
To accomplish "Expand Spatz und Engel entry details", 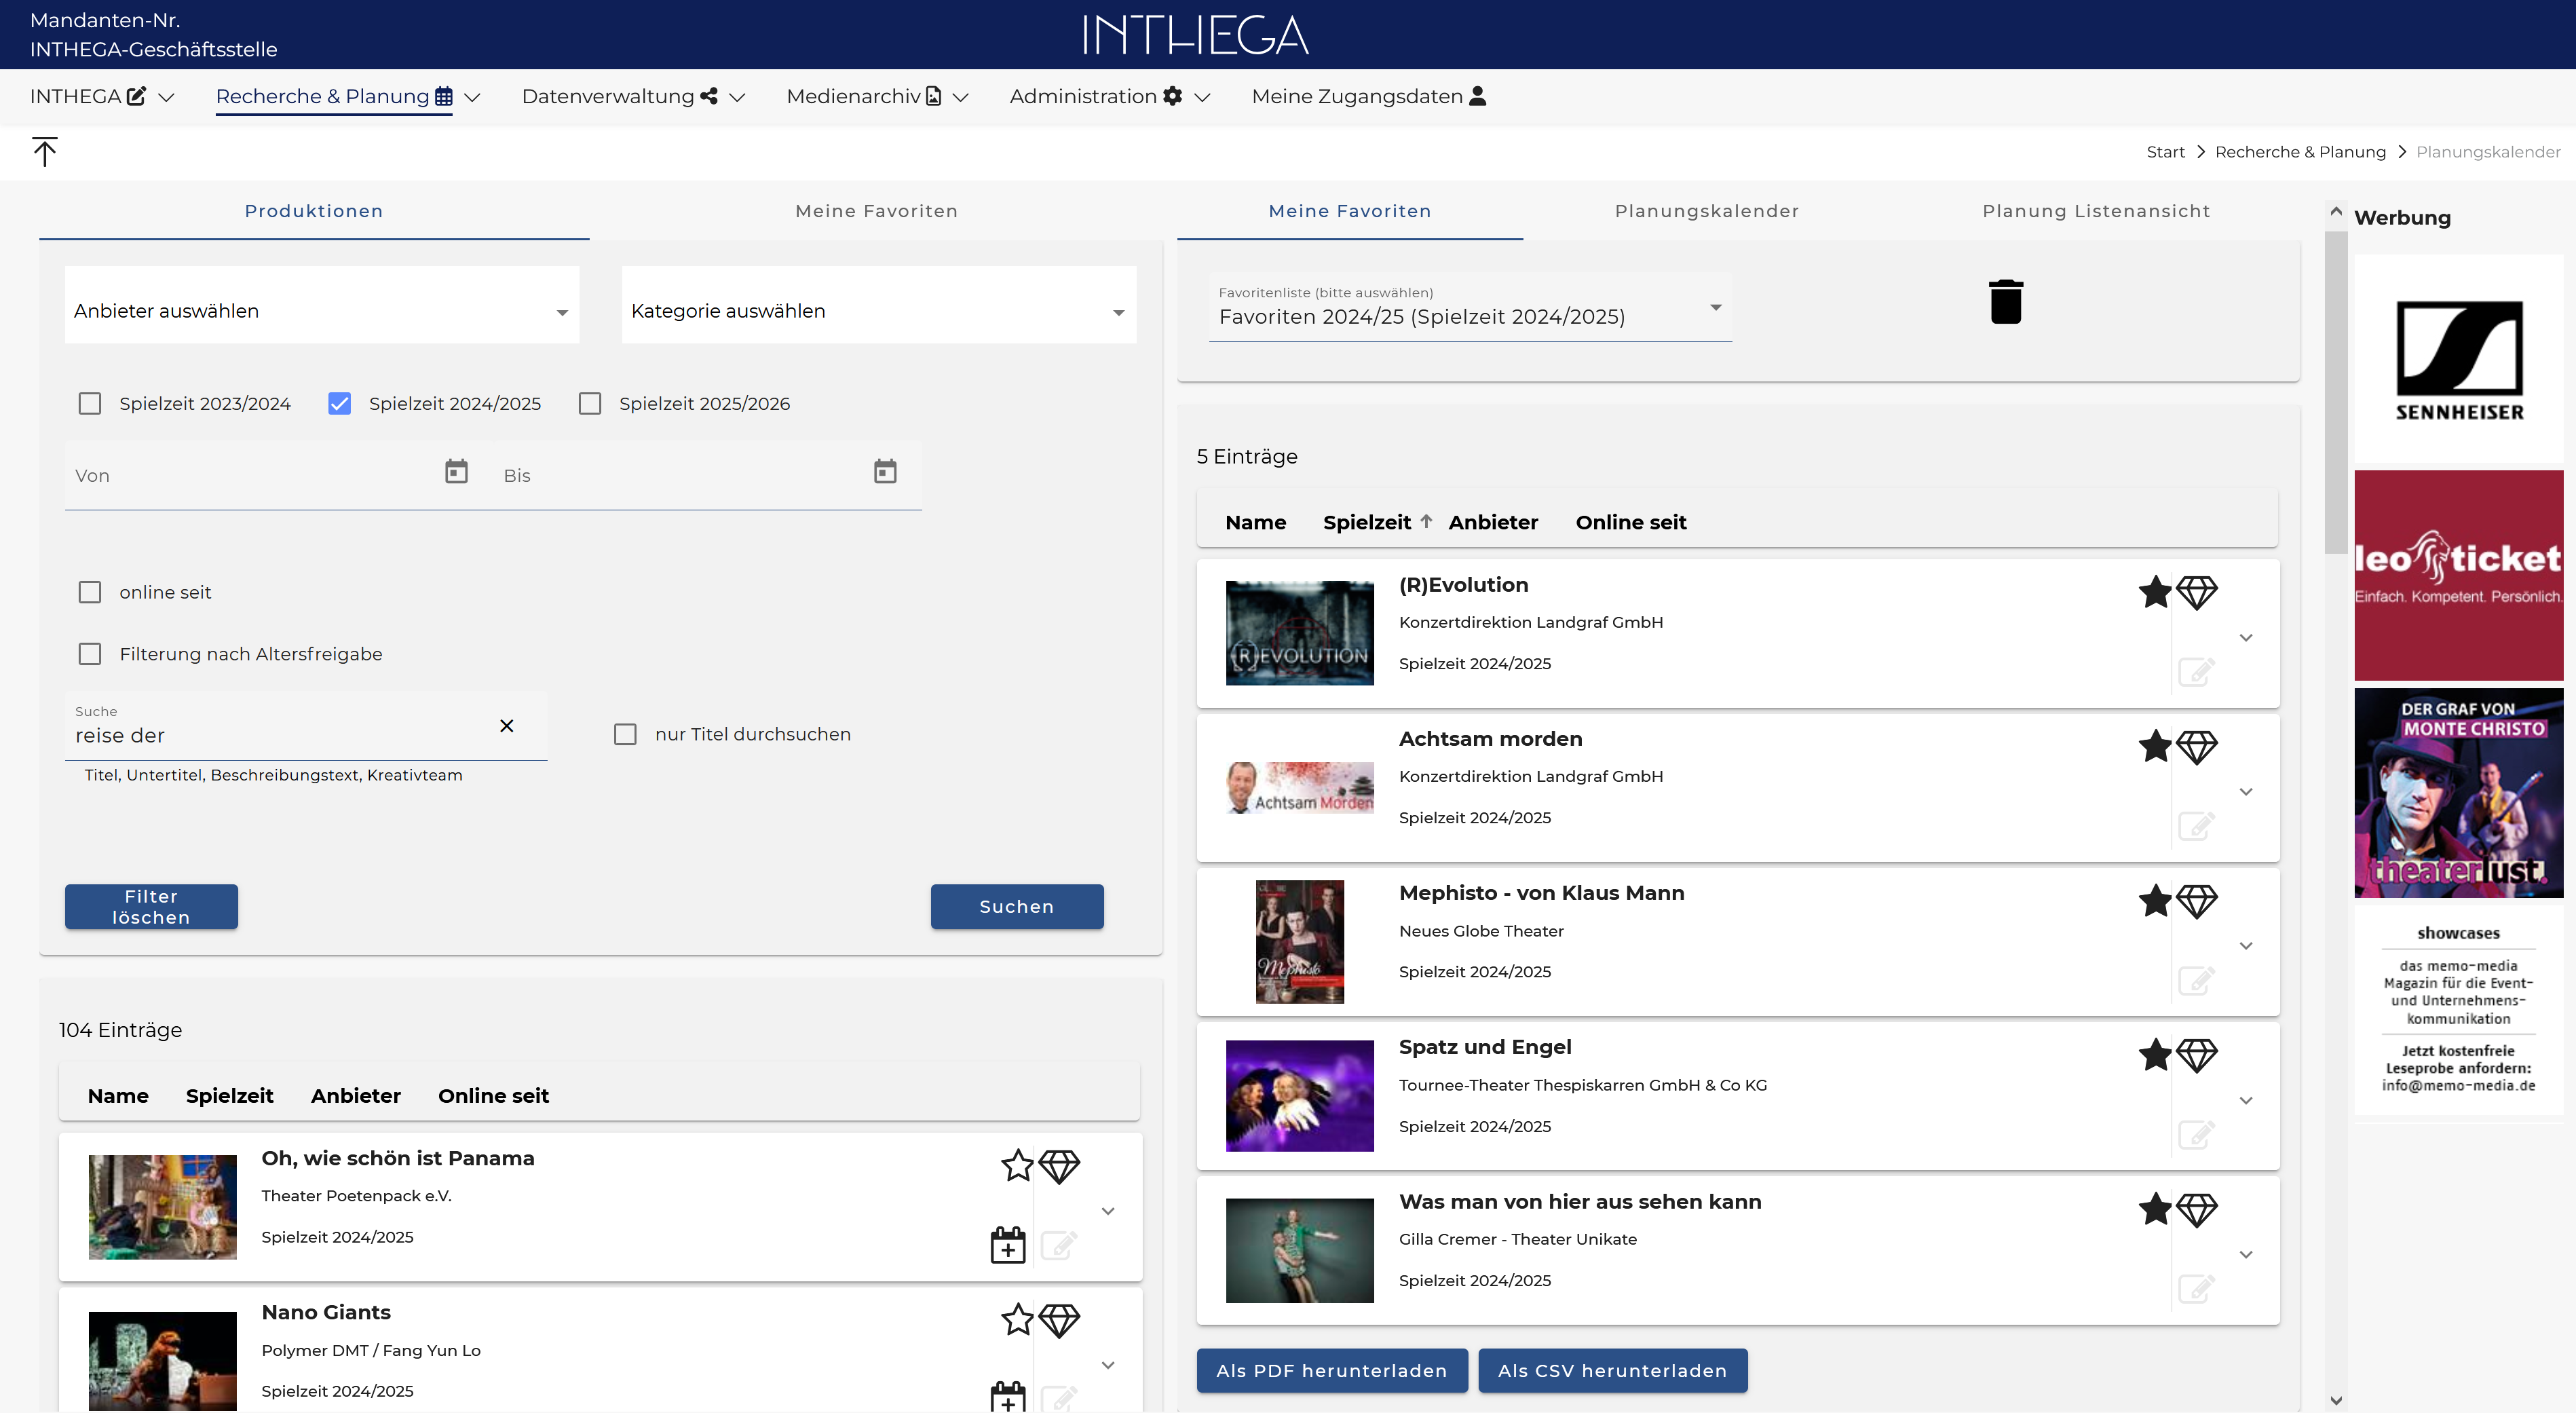I will [2246, 1100].
